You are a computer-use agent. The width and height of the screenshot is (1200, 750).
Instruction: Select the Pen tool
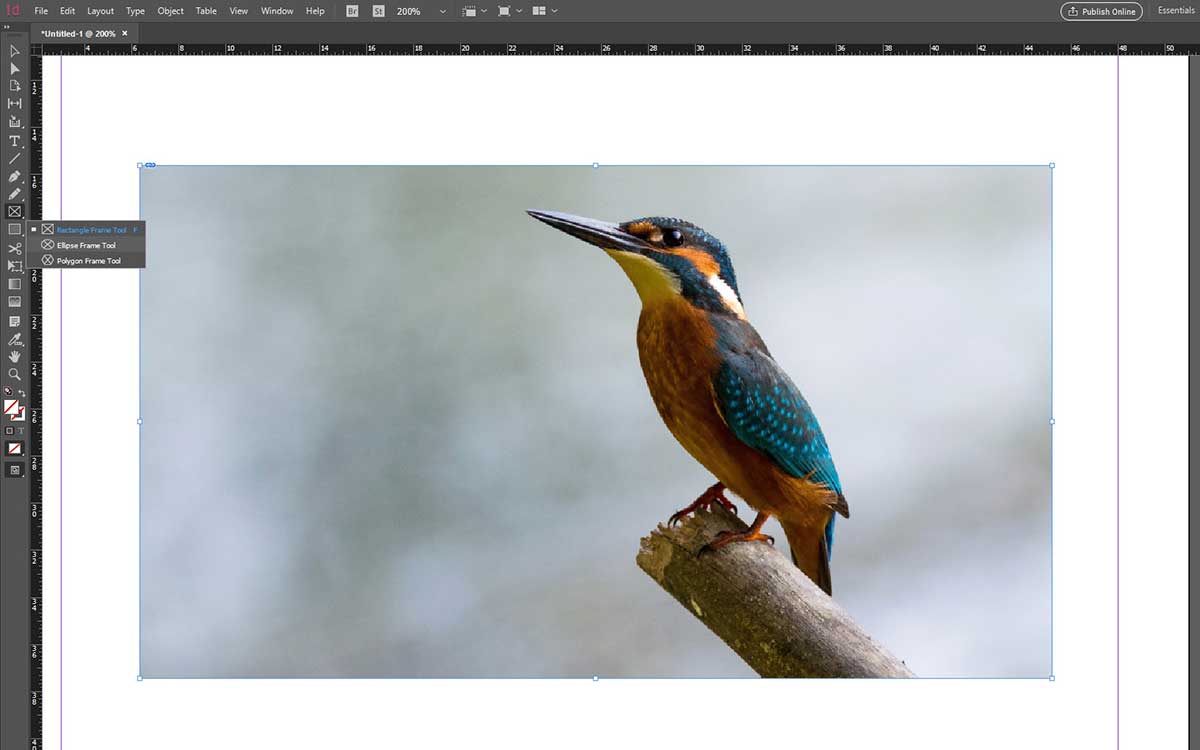(x=14, y=176)
